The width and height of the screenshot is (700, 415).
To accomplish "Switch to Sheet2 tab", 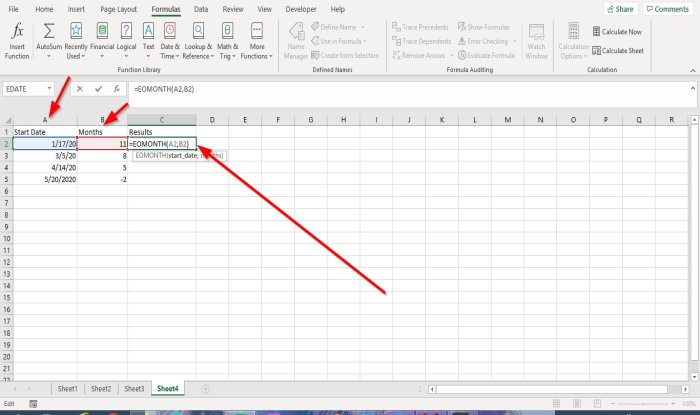I will (101, 389).
